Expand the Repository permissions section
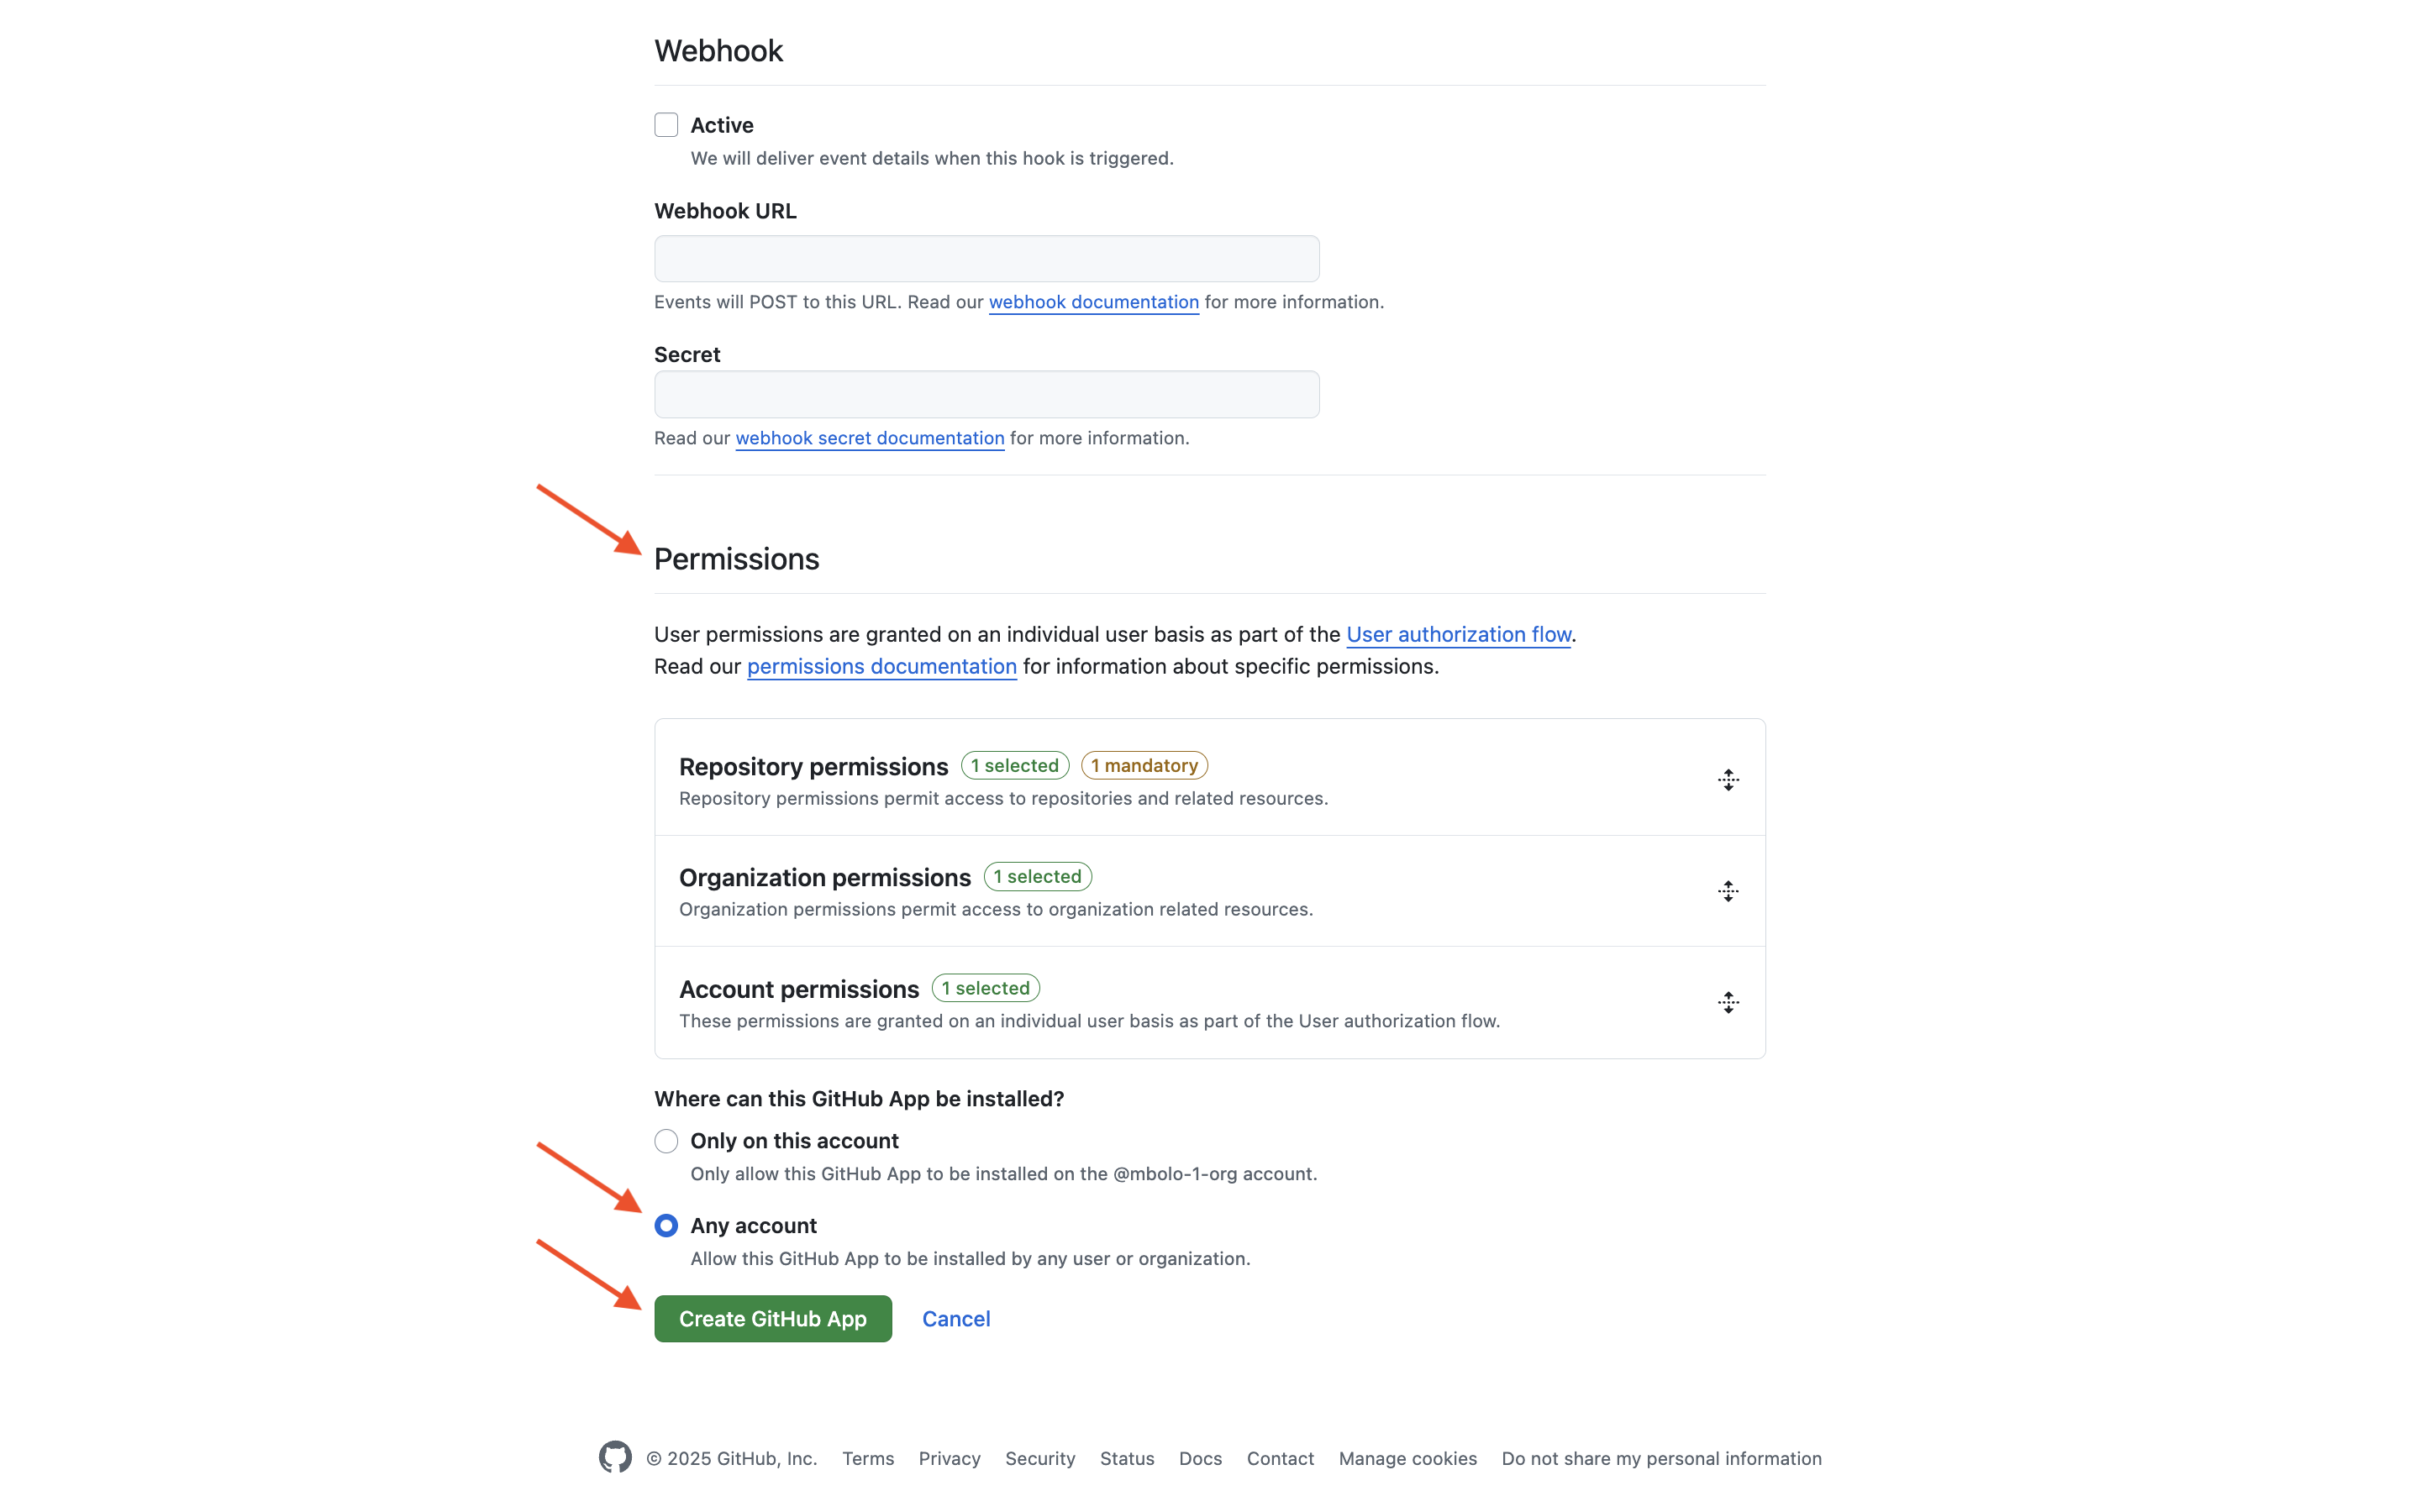The height and width of the screenshot is (1512, 2420). (x=813, y=766)
